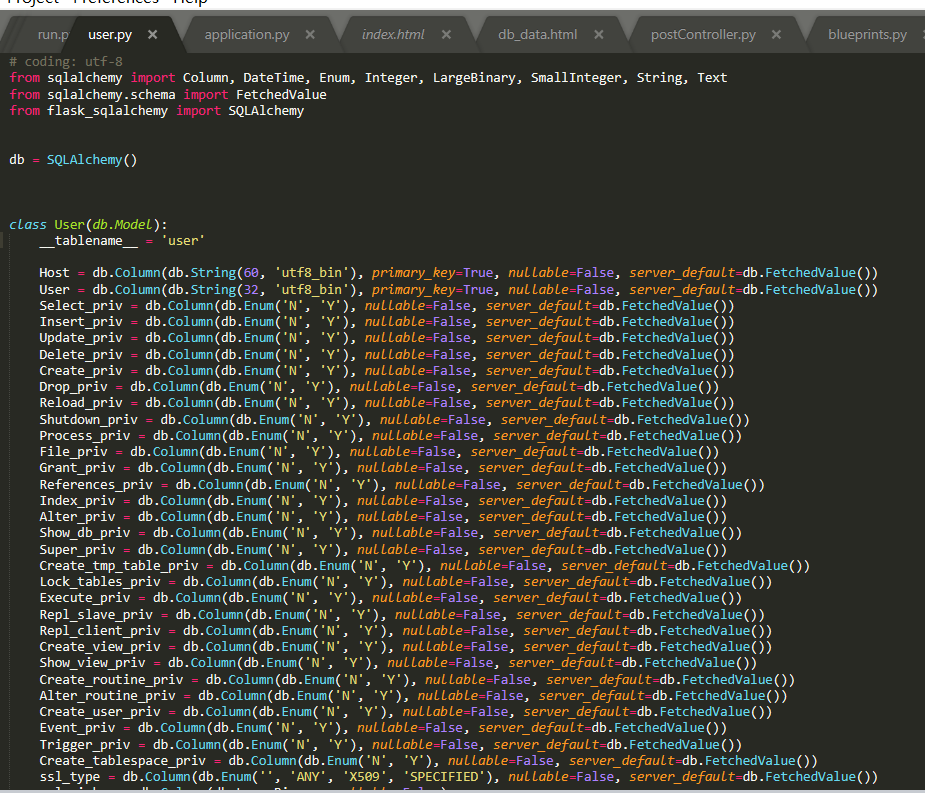The image size is (925, 793).
Task: Close the postController.py tab
Action: click(776, 35)
